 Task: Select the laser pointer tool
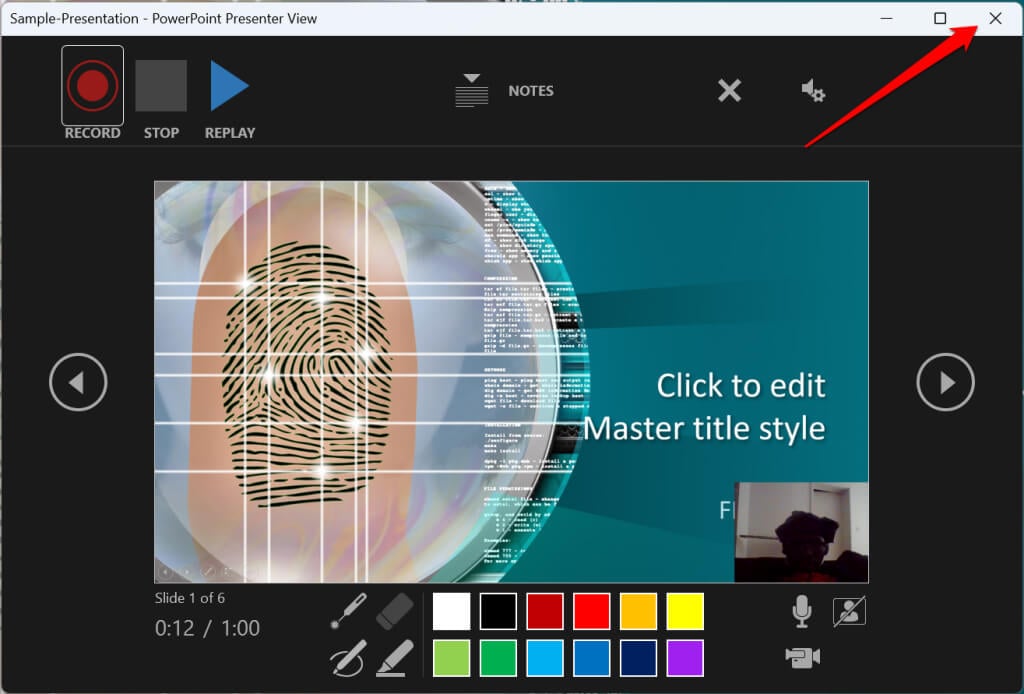point(347,612)
